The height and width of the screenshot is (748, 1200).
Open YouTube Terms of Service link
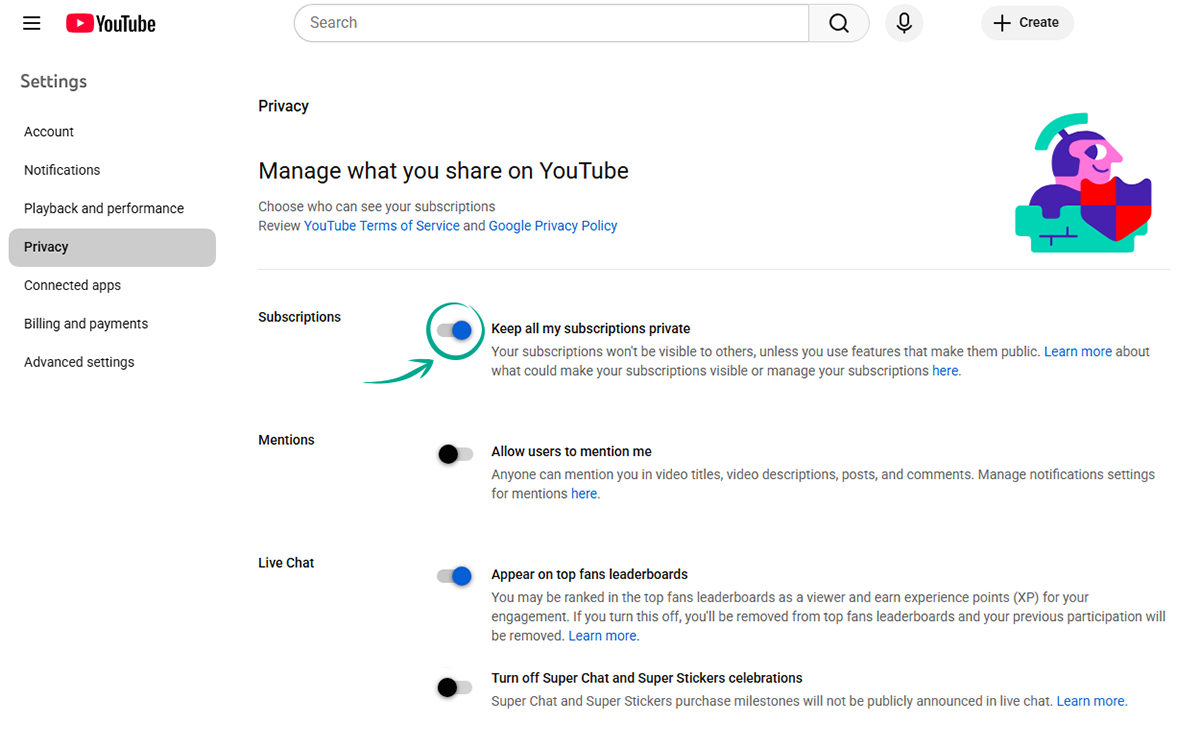pos(382,226)
